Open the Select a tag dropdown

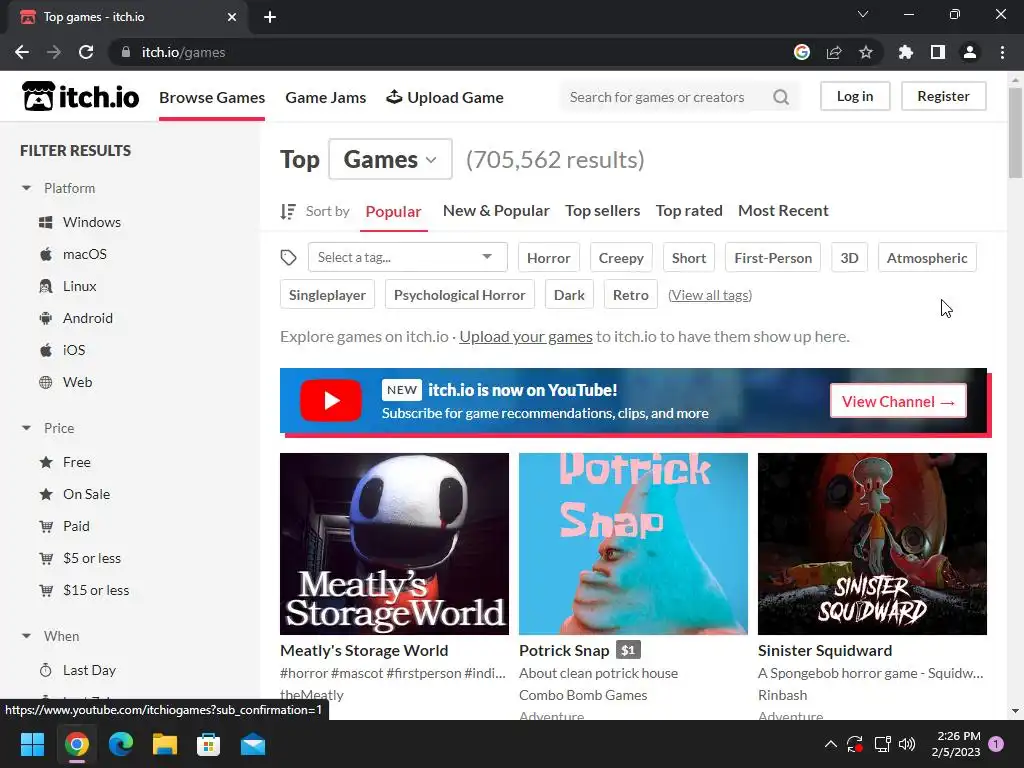pyautogui.click(x=408, y=257)
